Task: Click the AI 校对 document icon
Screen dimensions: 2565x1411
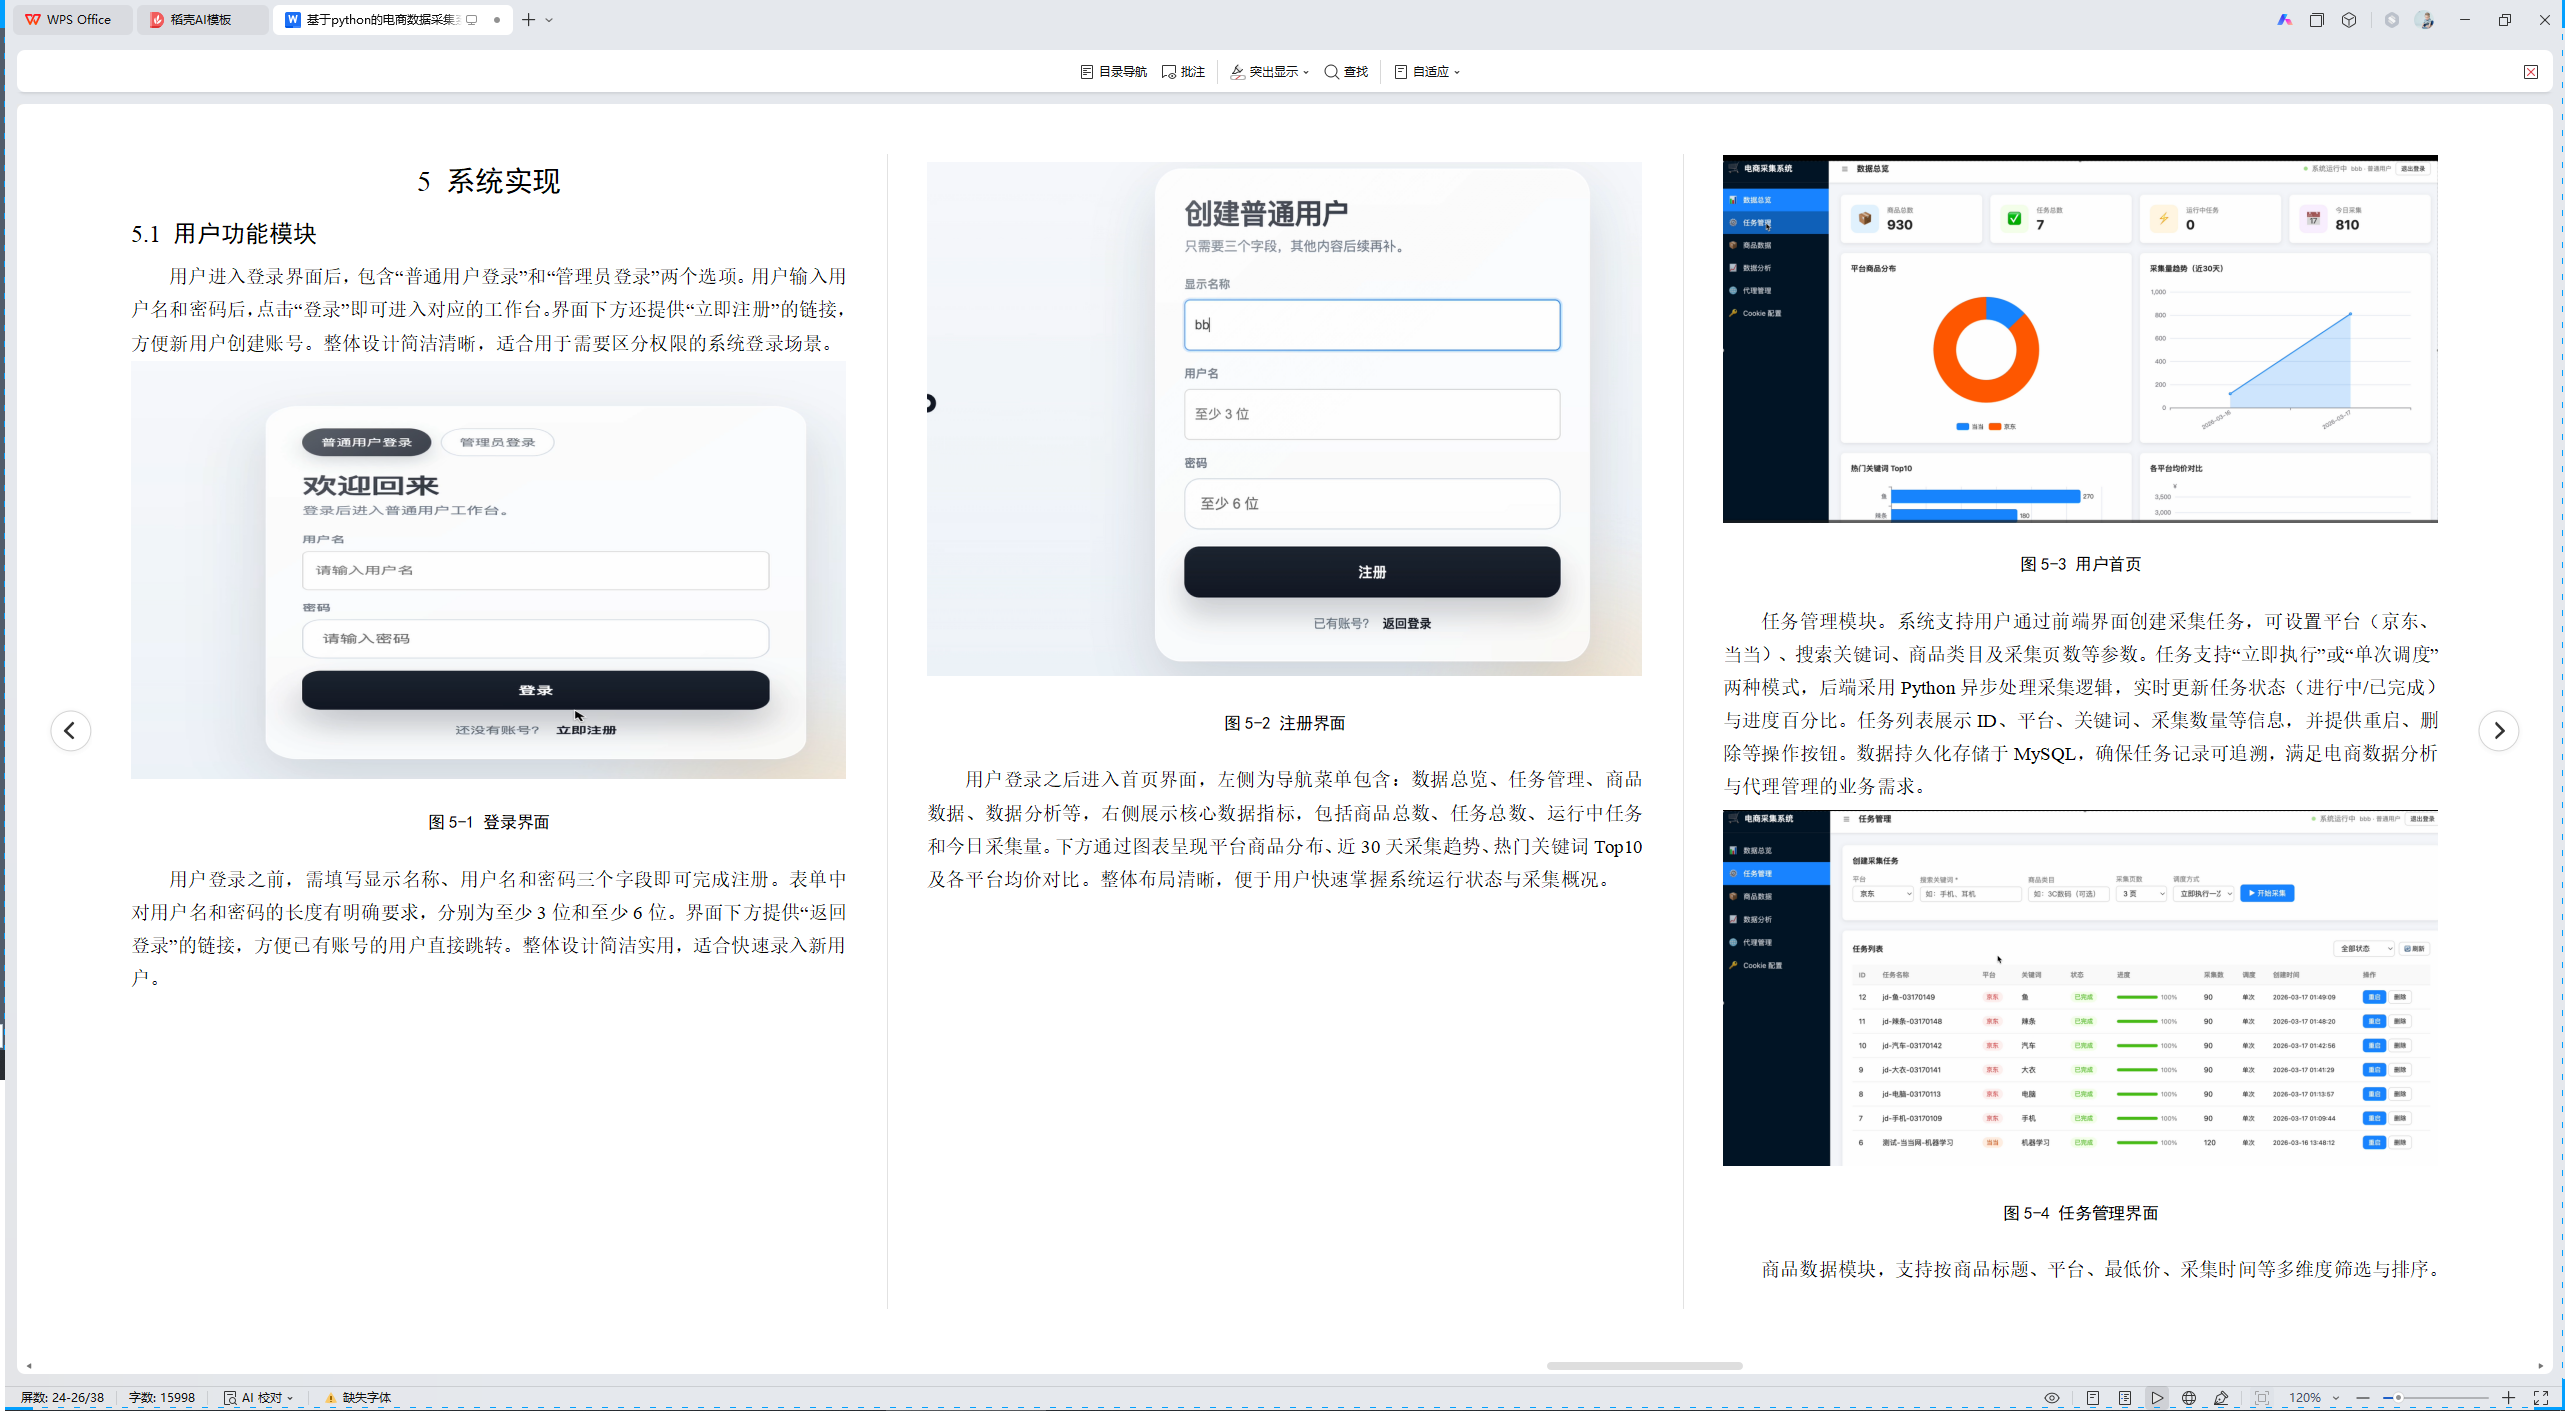Action: pyautogui.click(x=230, y=1397)
